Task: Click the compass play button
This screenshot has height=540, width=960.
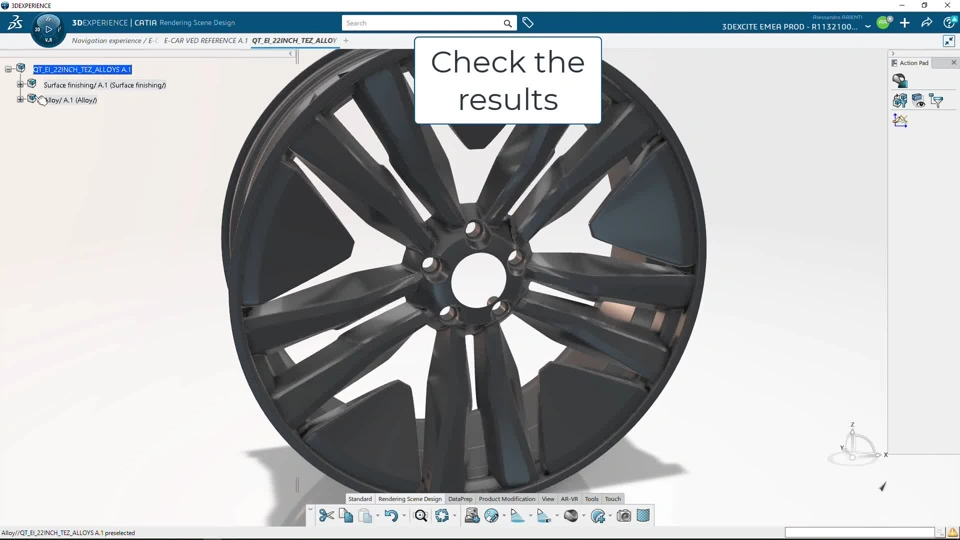Action: [x=48, y=29]
